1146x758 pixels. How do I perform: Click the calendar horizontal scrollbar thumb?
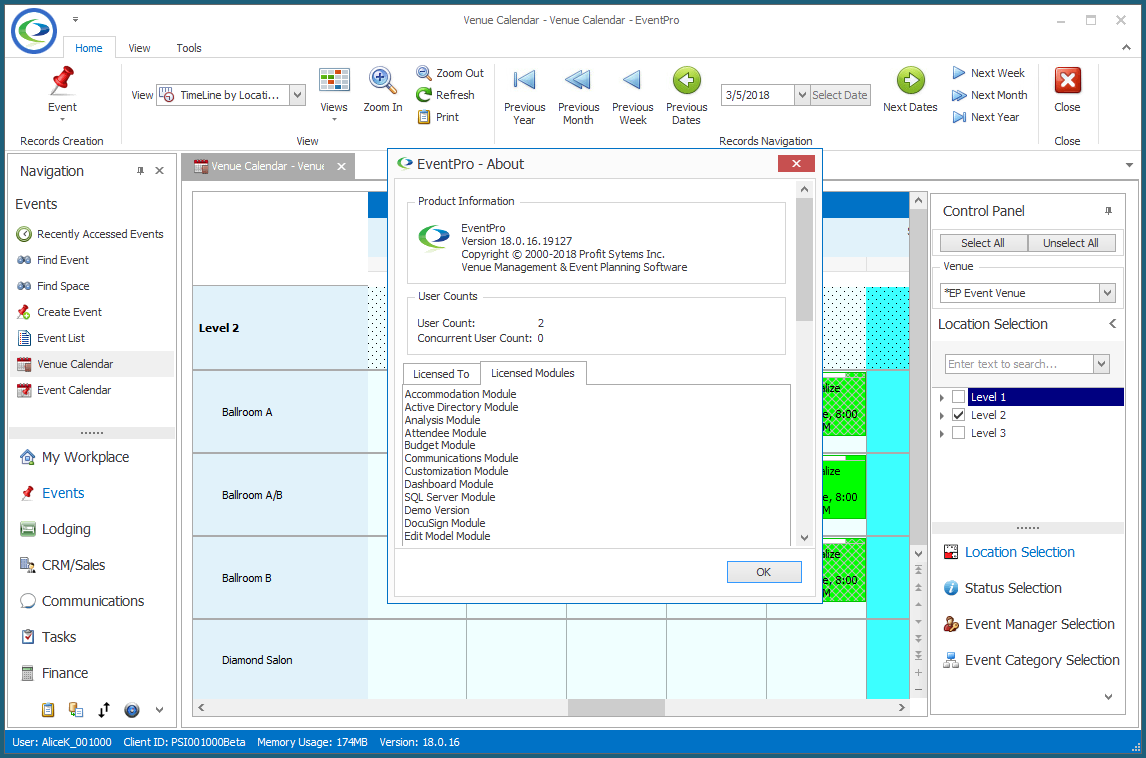(616, 708)
